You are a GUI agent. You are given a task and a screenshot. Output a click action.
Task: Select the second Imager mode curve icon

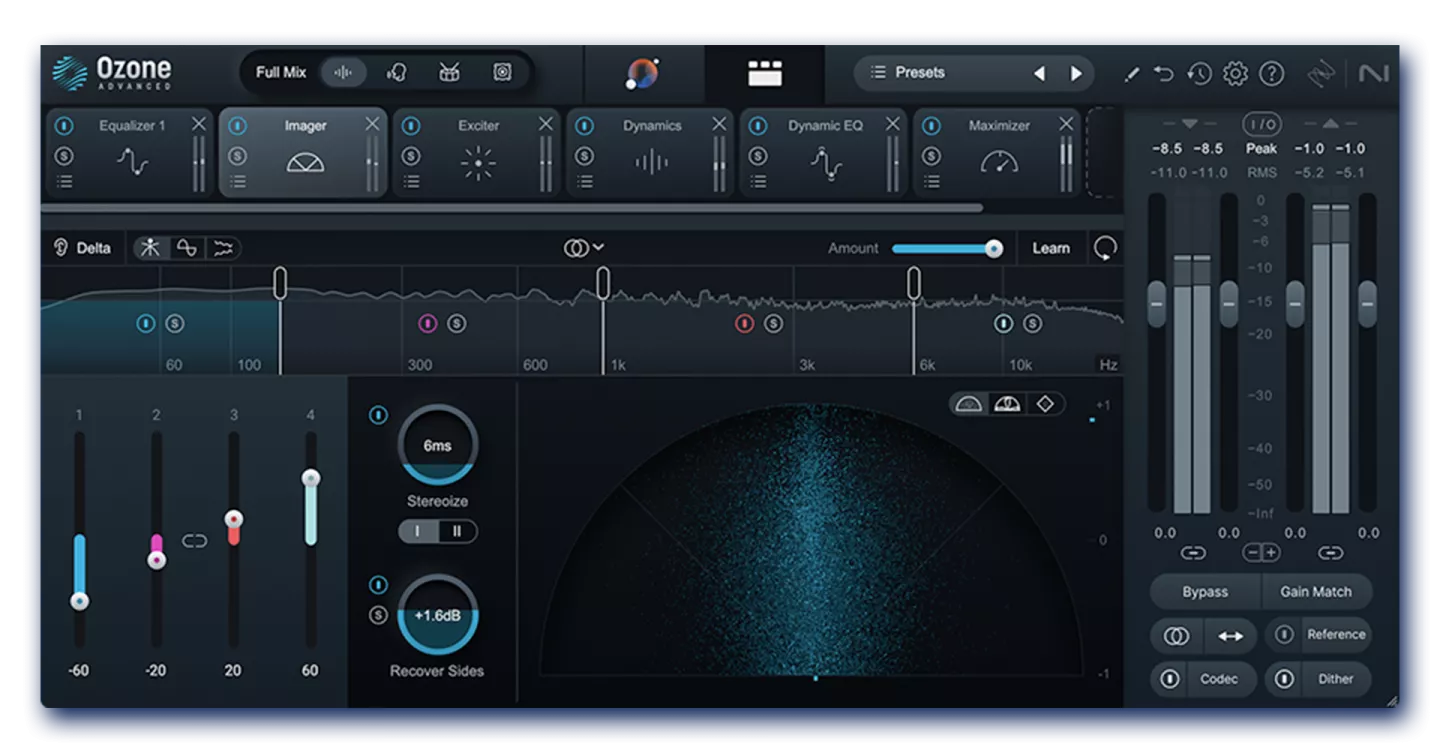[x=187, y=248]
